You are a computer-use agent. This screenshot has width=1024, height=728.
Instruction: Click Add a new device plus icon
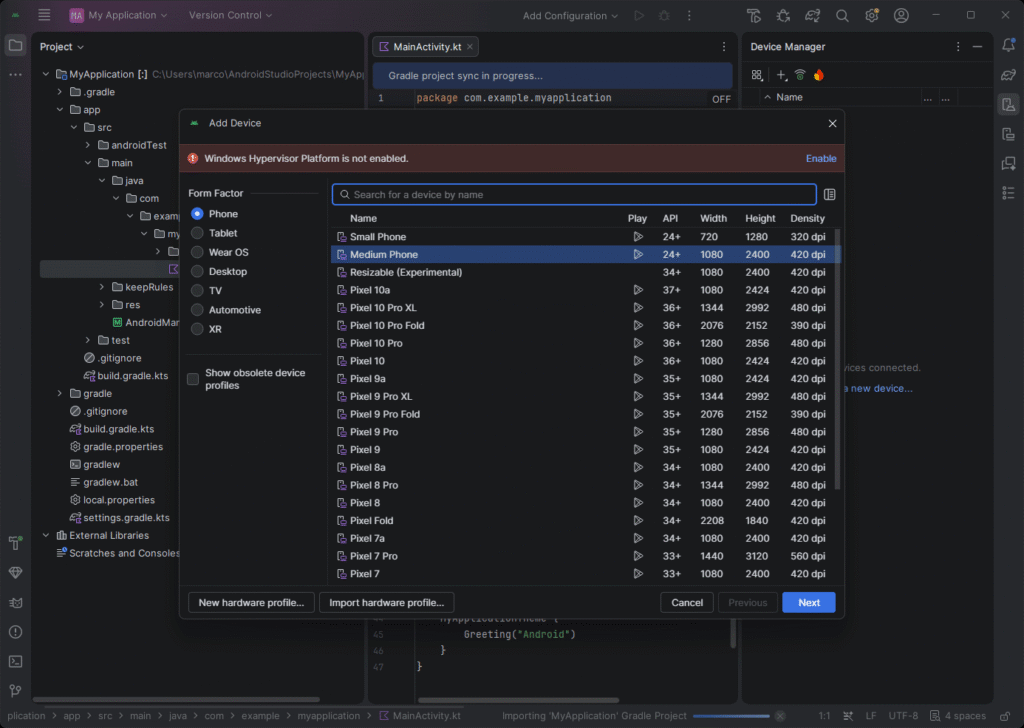coord(781,75)
